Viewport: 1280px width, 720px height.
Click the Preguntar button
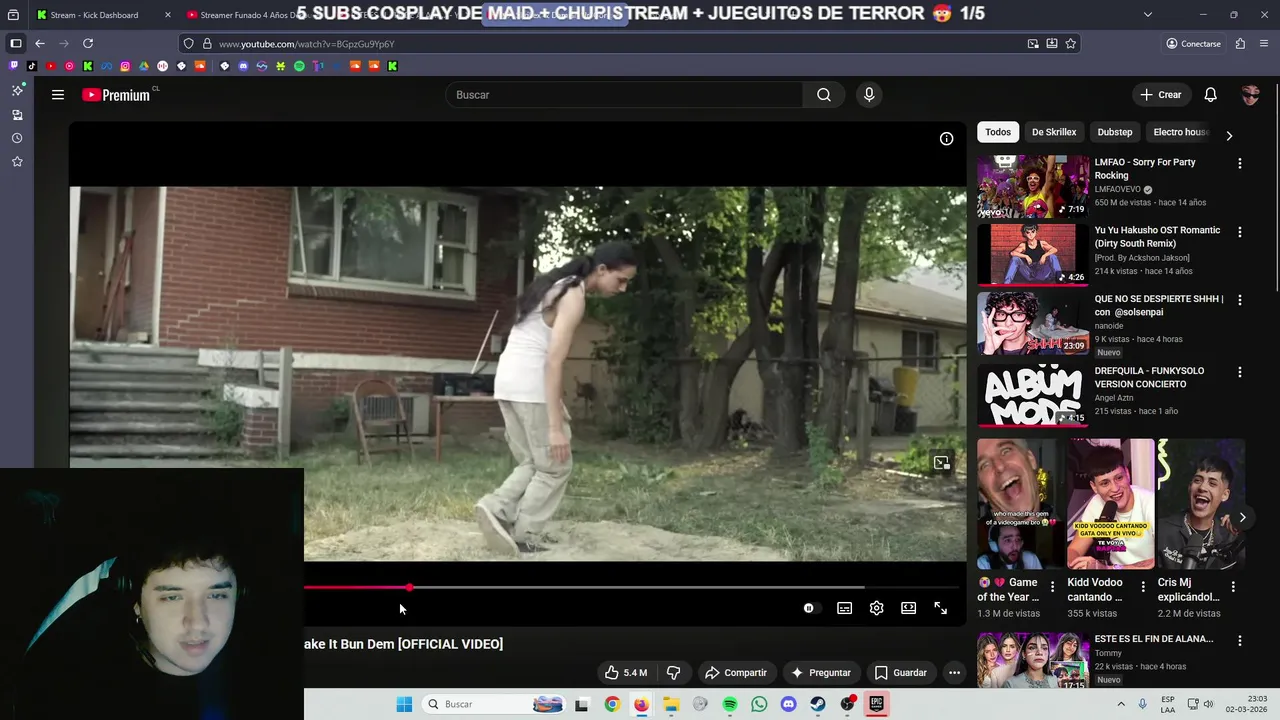click(821, 673)
